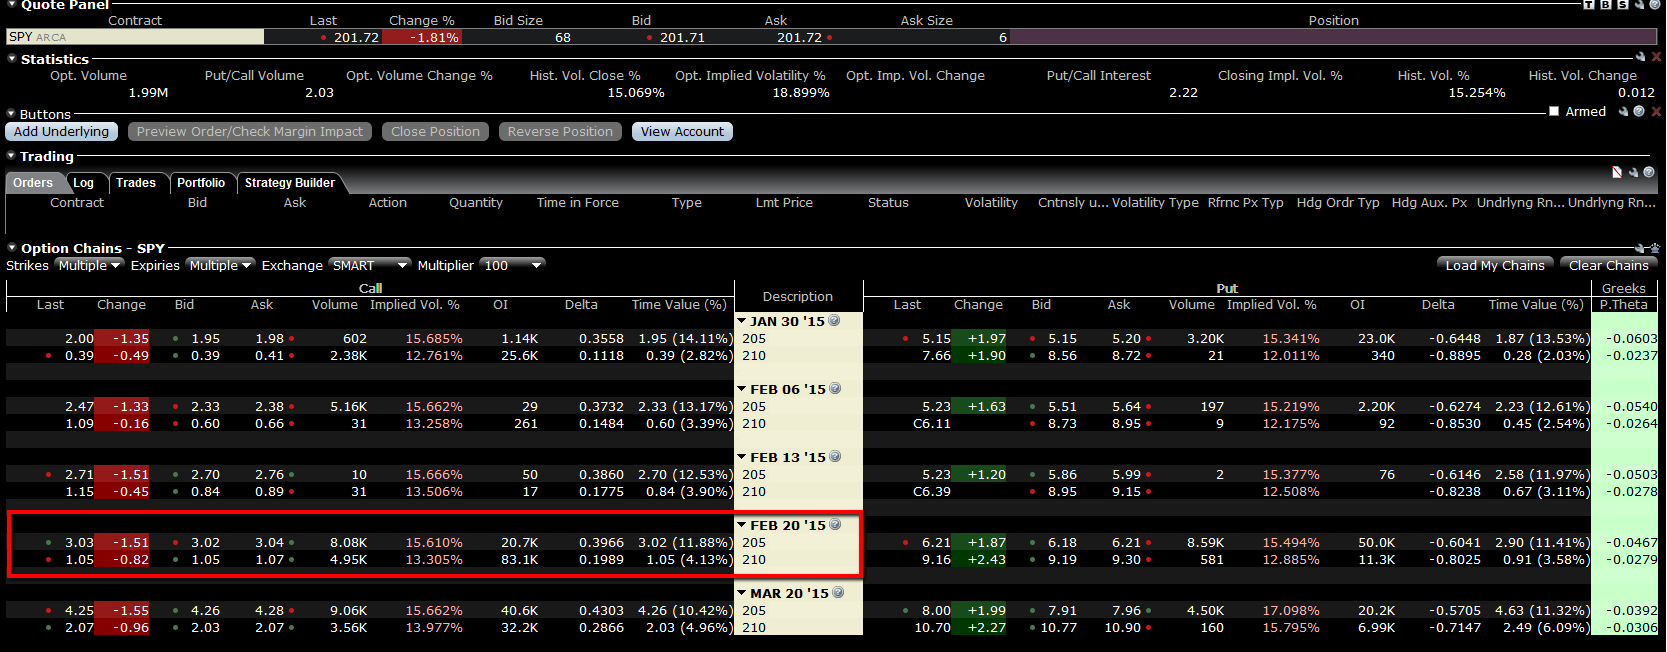Open the Expiries Multiple dropdown
Viewport: 1667px width, 652px height.
pos(220,265)
